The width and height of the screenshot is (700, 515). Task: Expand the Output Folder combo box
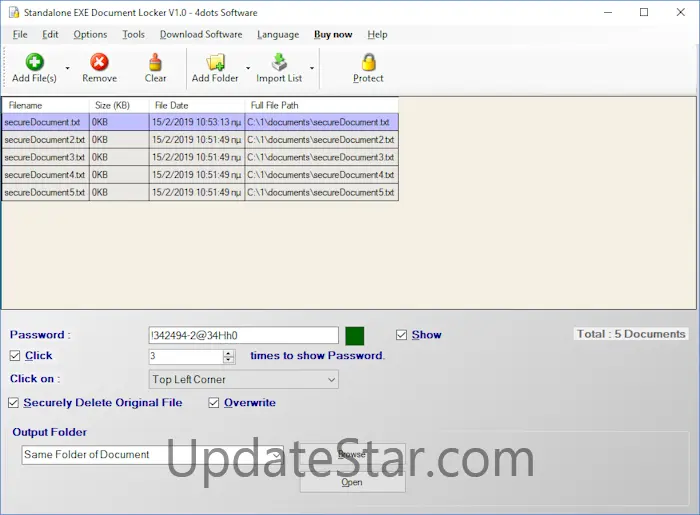[275, 455]
